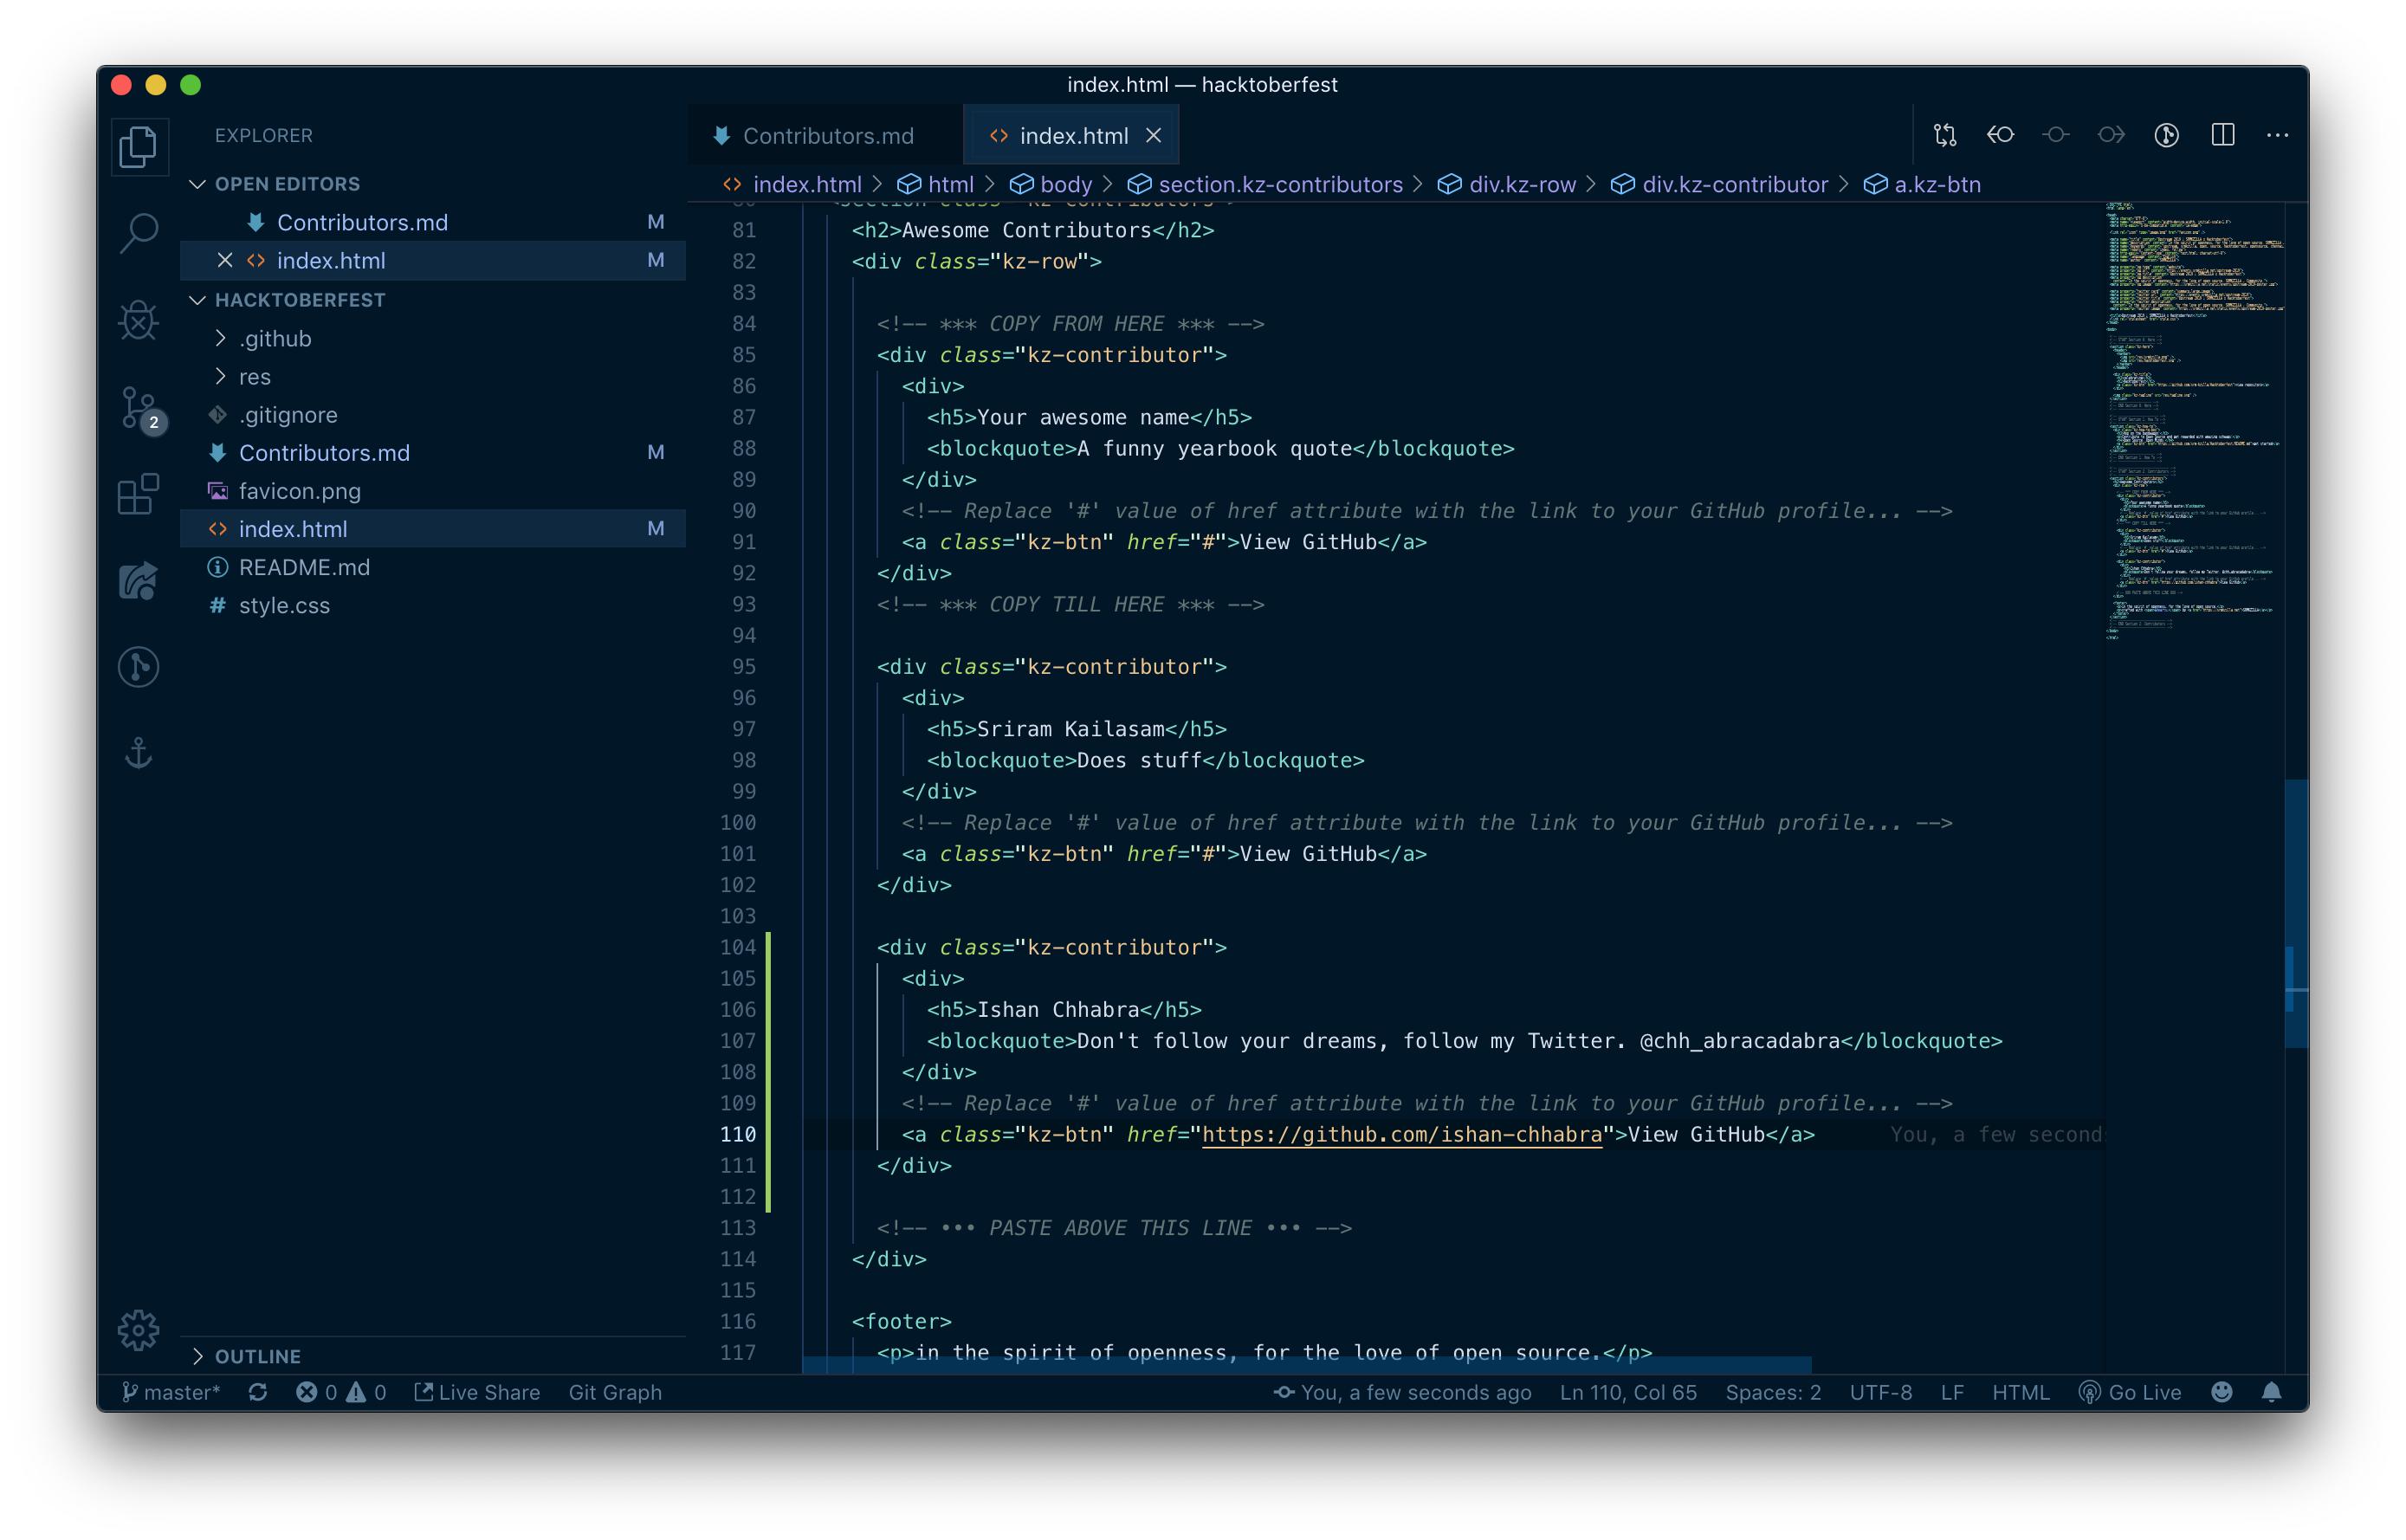Toggle Go Live server in status bar

coord(2130,1392)
